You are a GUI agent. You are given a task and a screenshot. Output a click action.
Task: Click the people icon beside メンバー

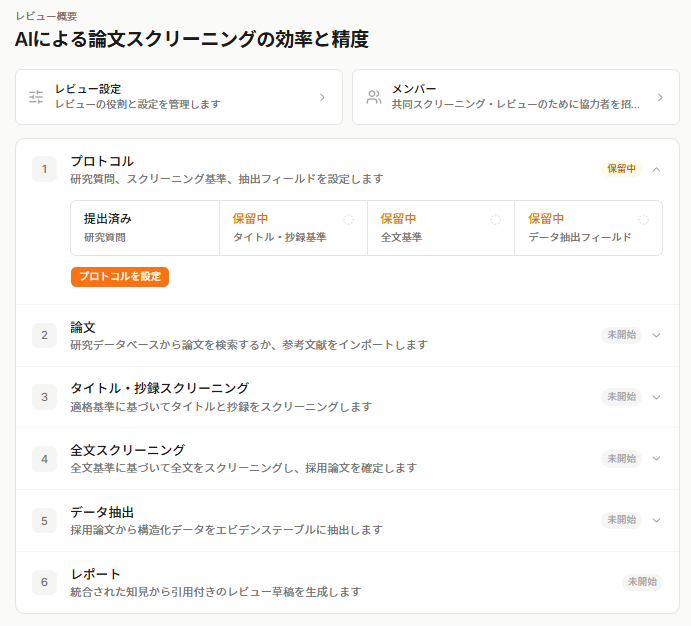click(x=374, y=97)
